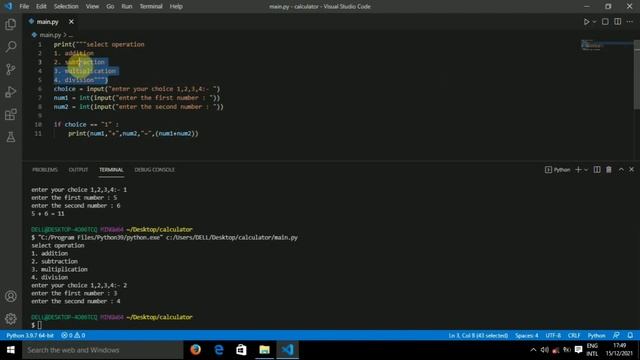Open the Selection menu
The height and width of the screenshot is (360, 640).
(x=66, y=7)
